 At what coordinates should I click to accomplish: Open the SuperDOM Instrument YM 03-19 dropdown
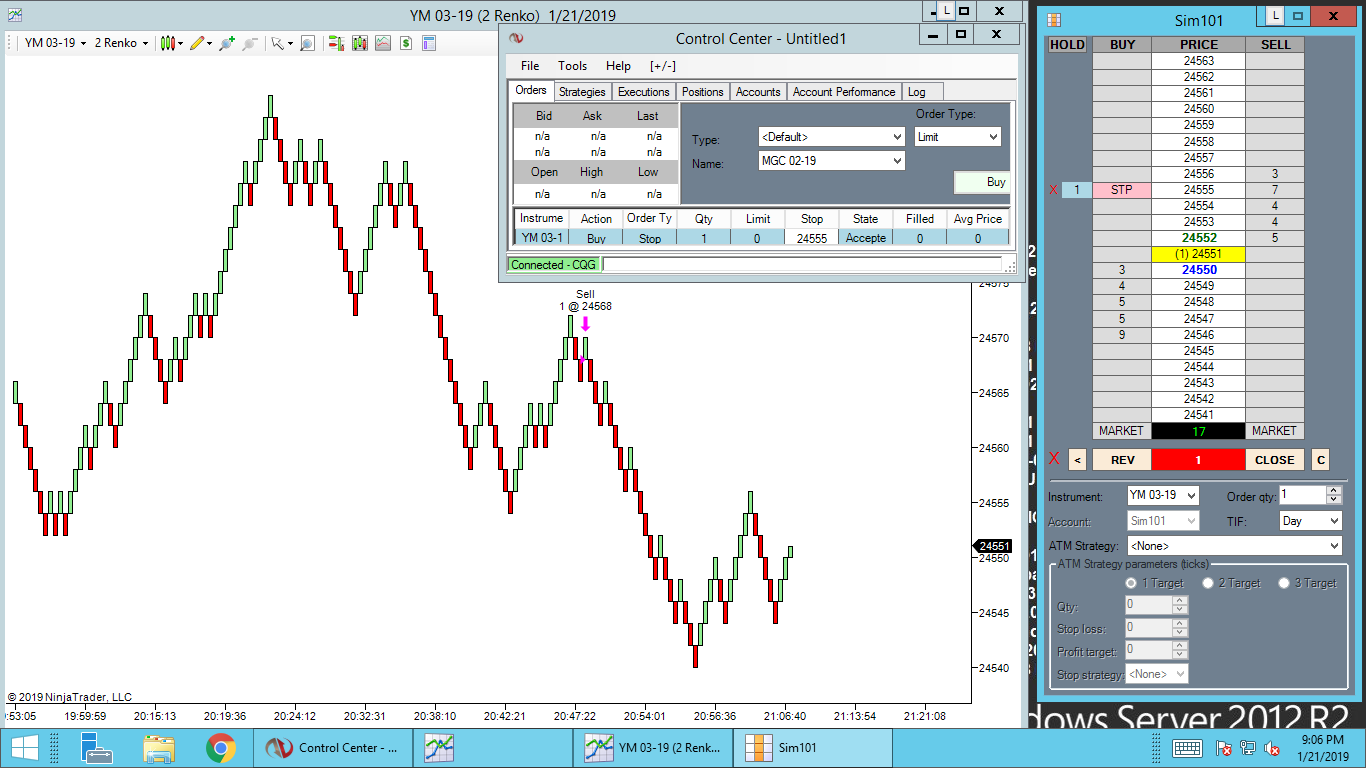click(x=1163, y=496)
